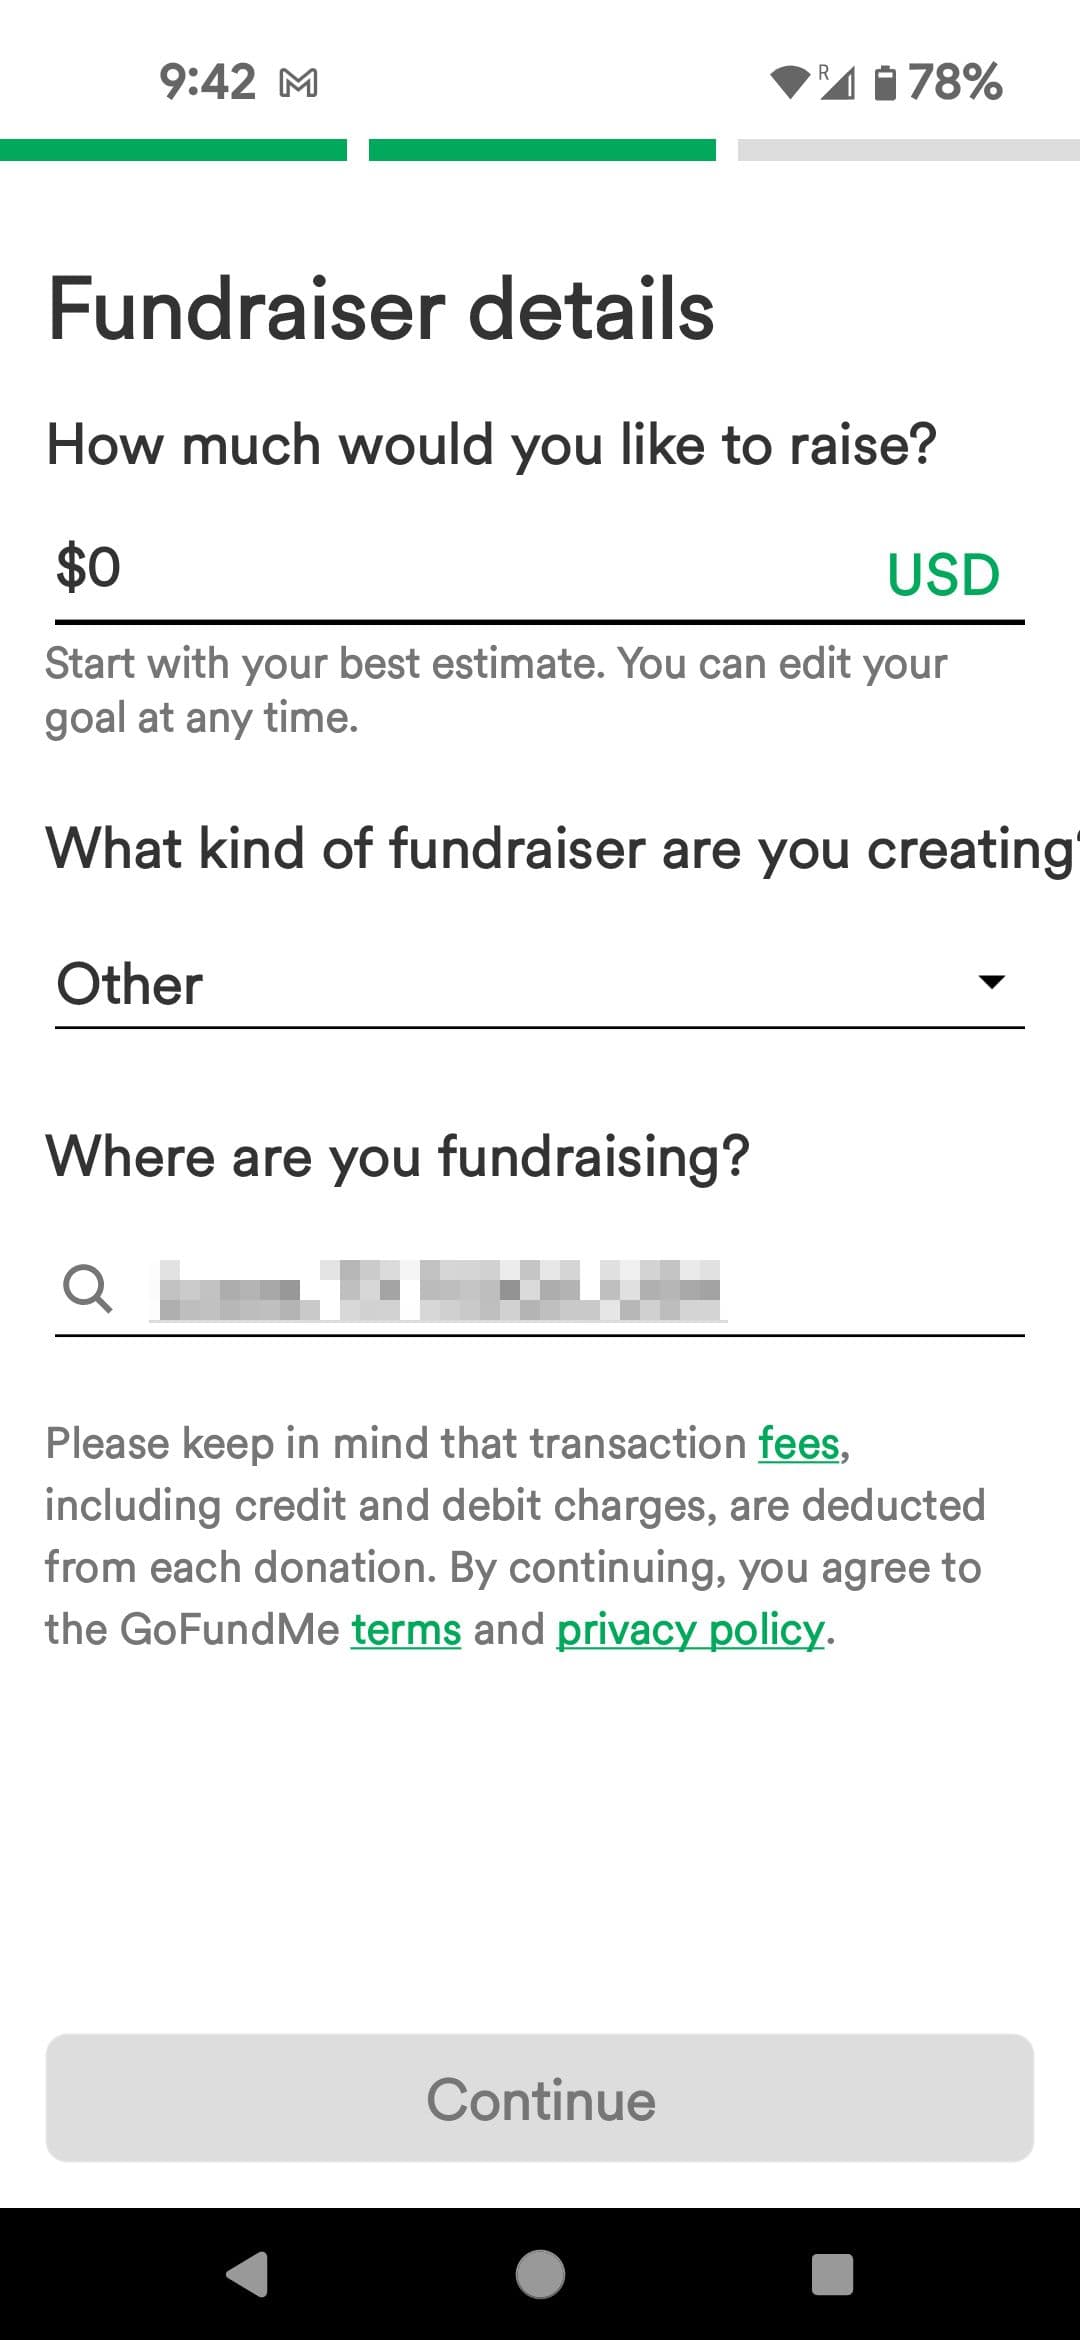Tap the Wi-Fi signal icon
Viewport: 1080px width, 2340px height.
click(790, 82)
